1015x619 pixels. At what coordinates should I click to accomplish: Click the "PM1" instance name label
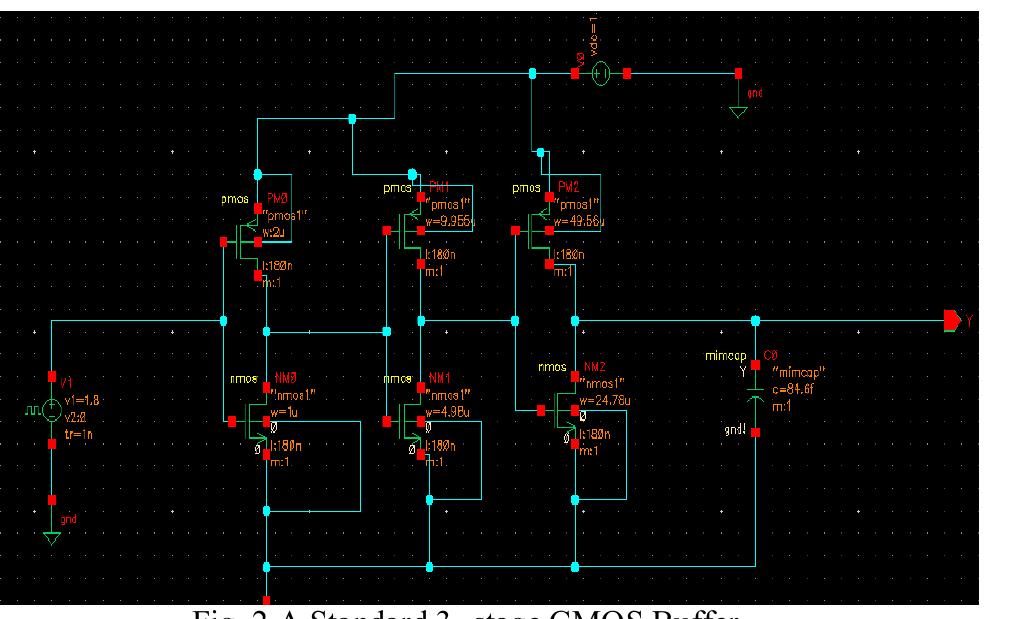pyautogui.click(x=440, y=187)
